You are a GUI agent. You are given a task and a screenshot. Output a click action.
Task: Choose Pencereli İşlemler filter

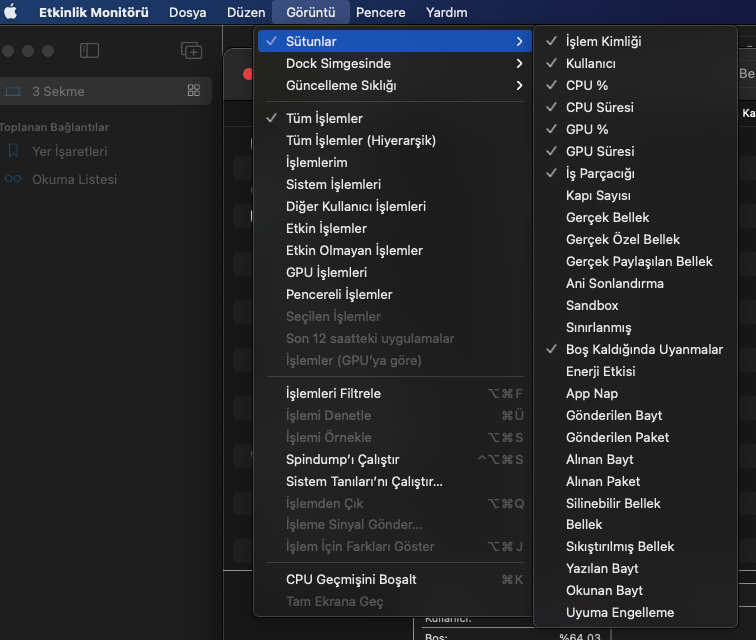coord(395,294)
